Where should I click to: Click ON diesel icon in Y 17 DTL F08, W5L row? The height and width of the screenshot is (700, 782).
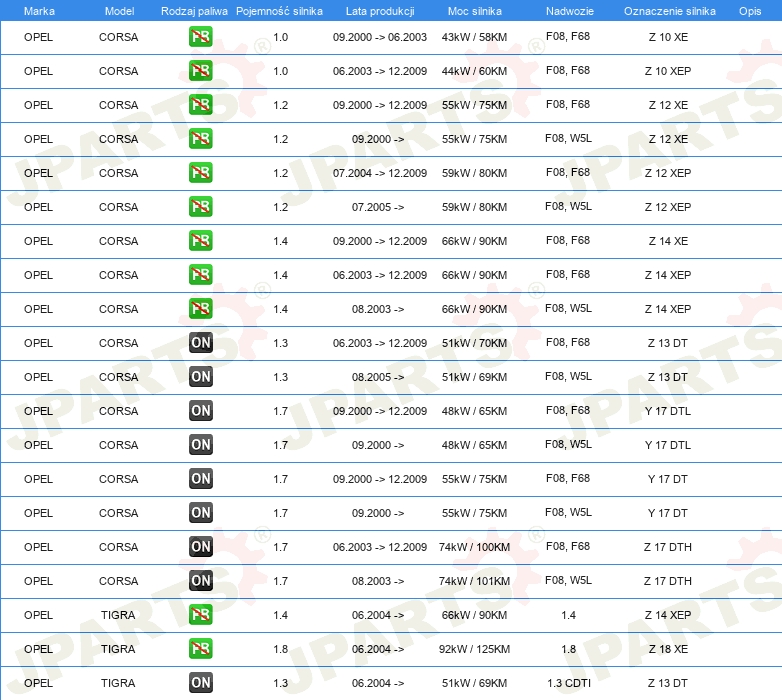[200, 445]
